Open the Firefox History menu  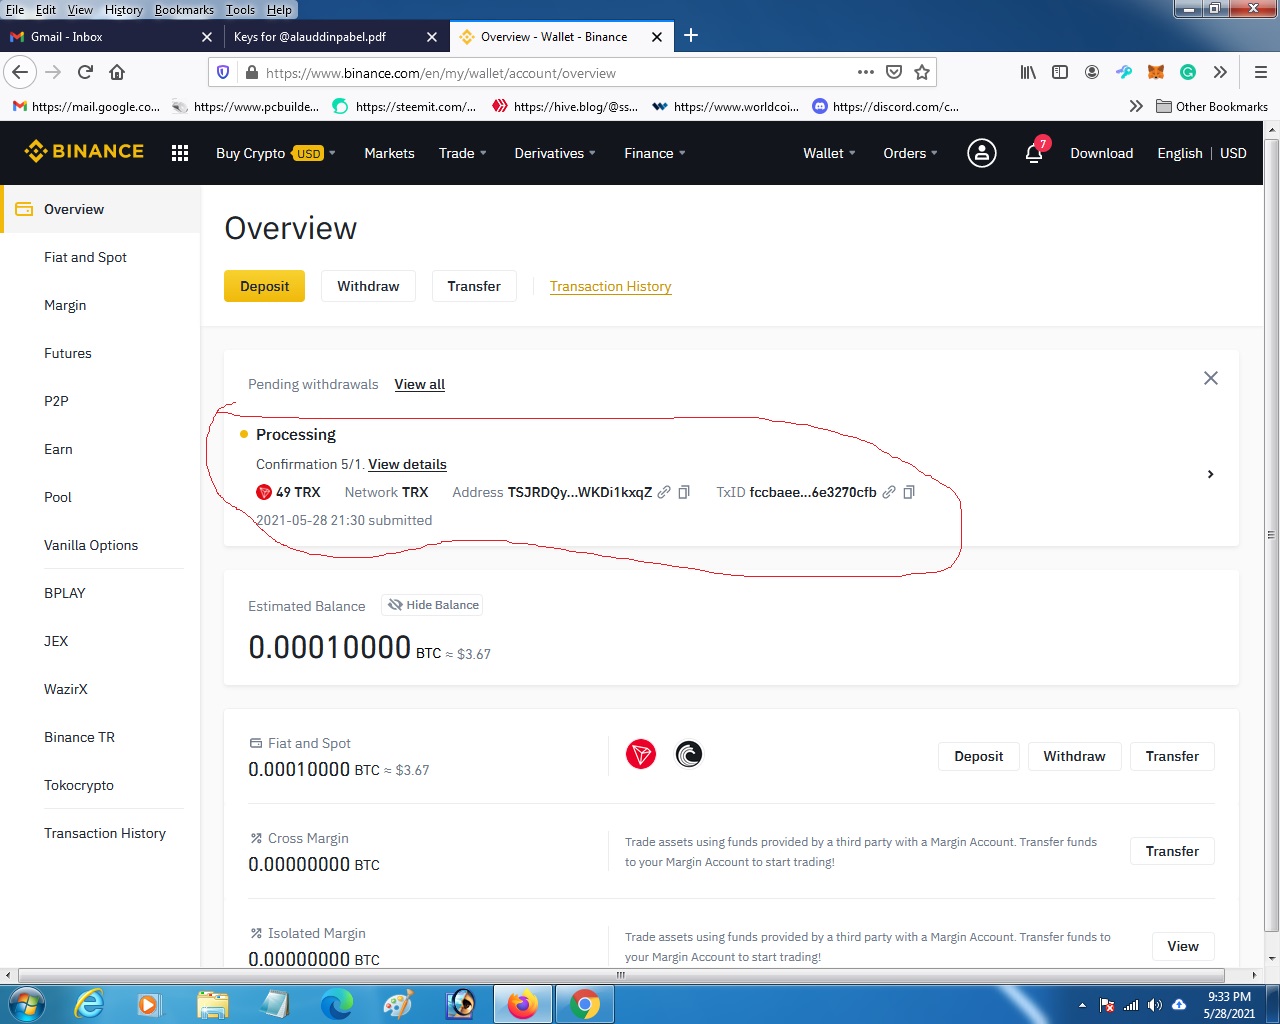(124, 10)
